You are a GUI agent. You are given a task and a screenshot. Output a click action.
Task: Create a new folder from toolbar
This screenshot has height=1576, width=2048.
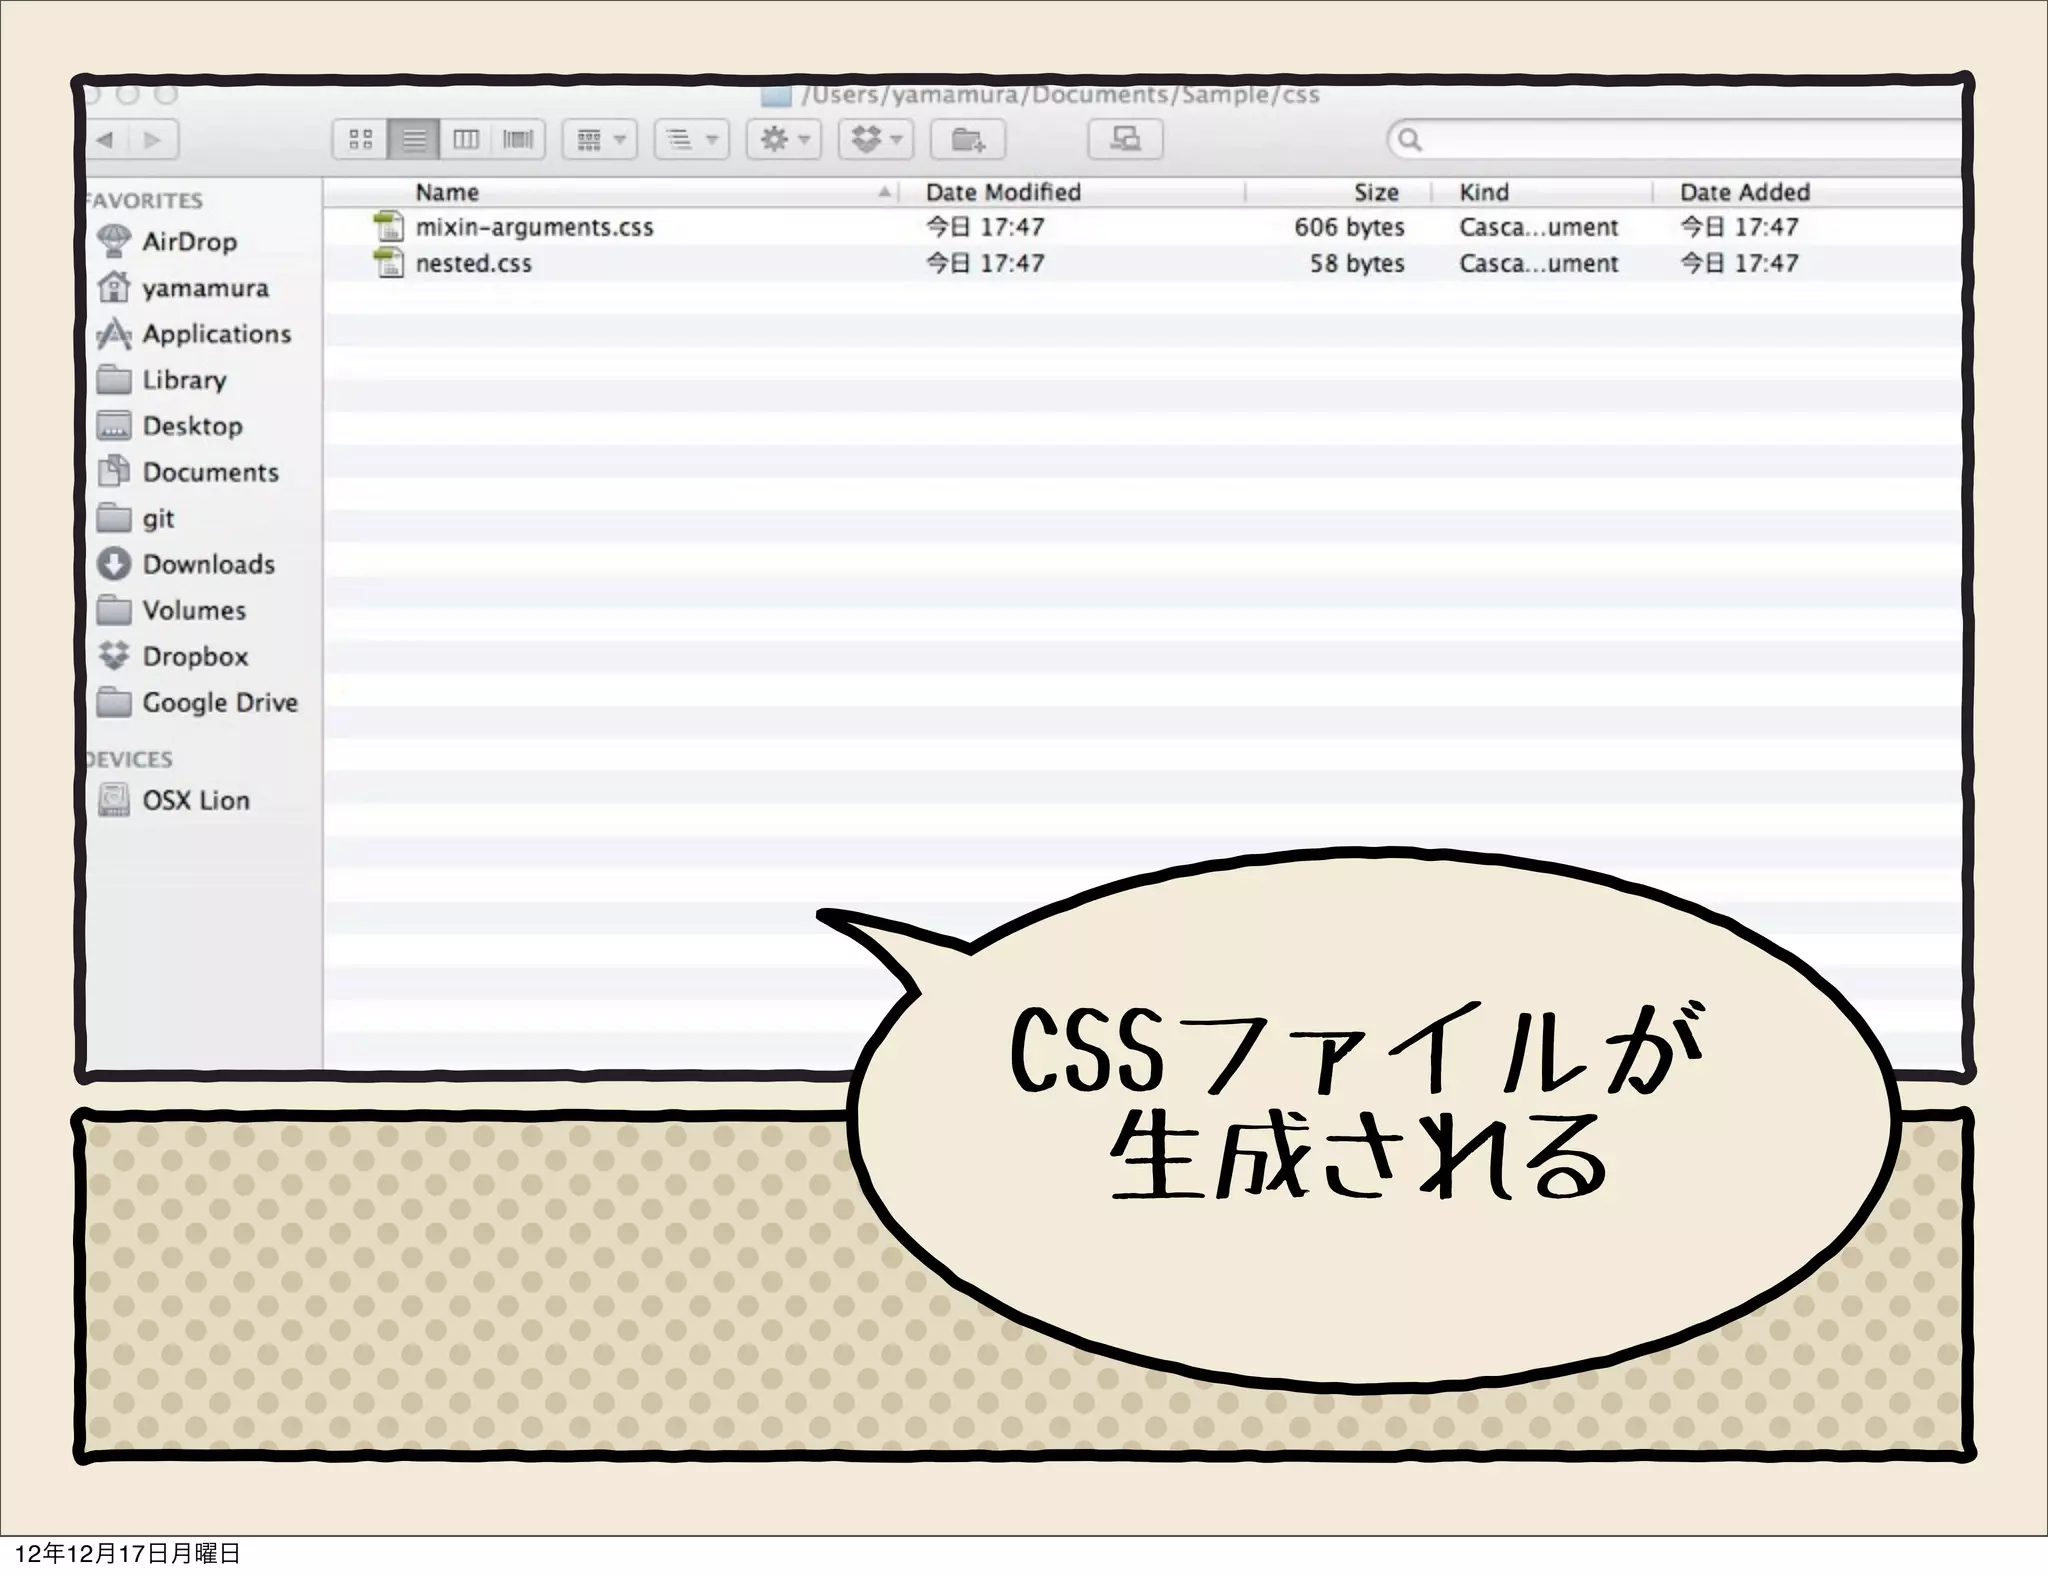[967, 139]
